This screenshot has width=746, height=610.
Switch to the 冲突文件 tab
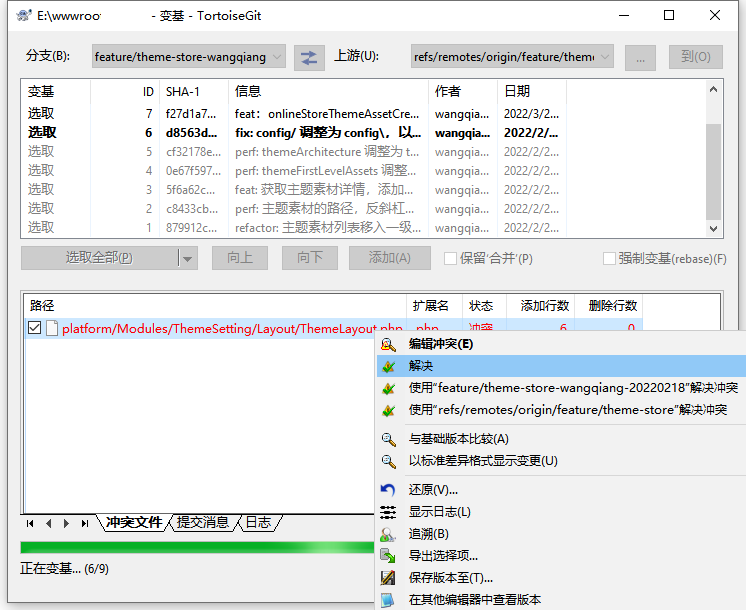pos(134,522)
